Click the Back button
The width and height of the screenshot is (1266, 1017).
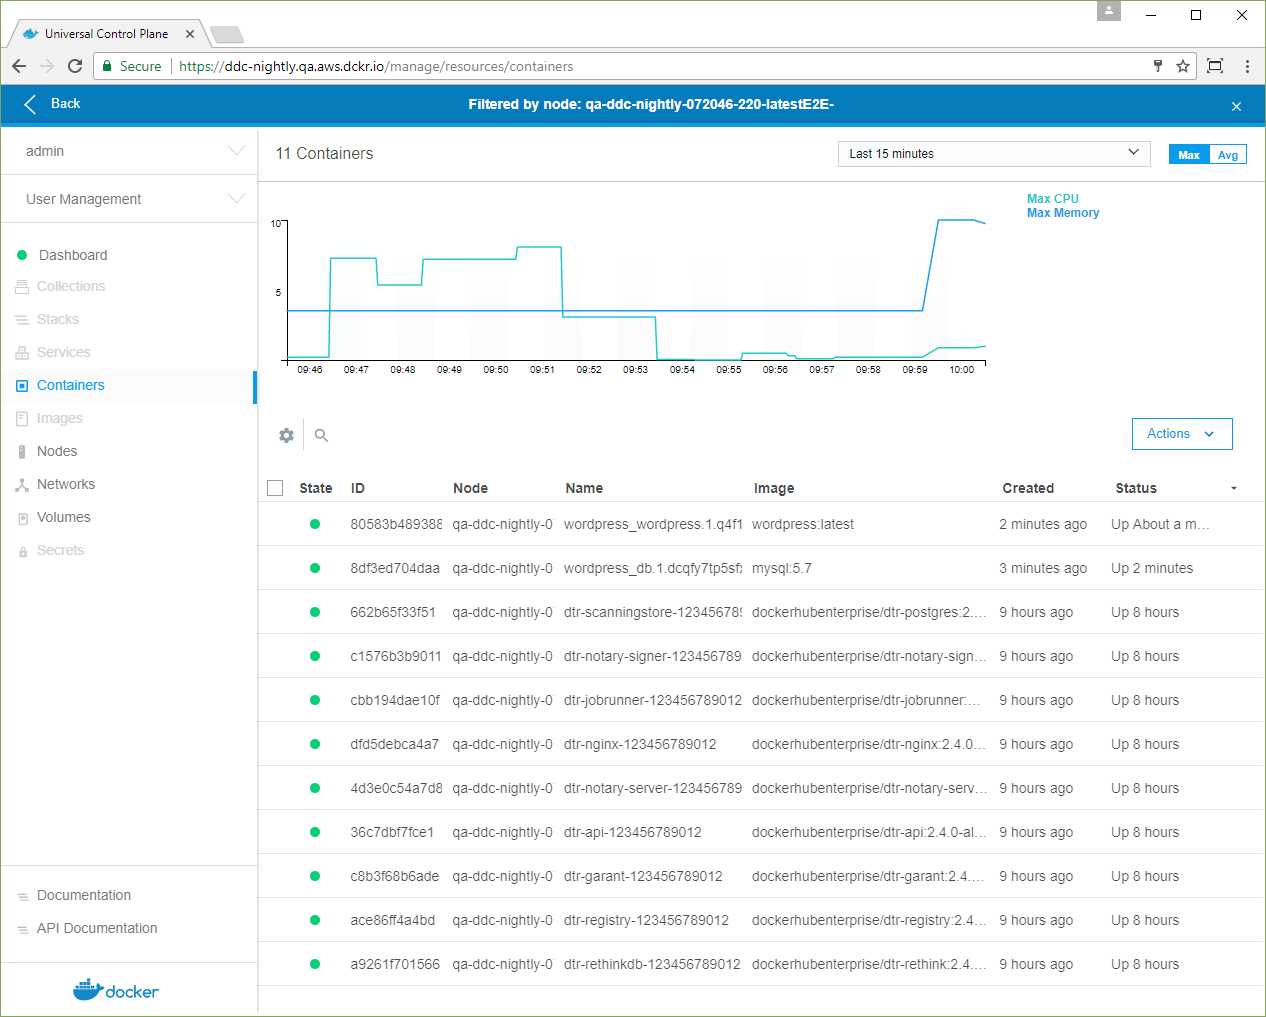coord(52,104)
